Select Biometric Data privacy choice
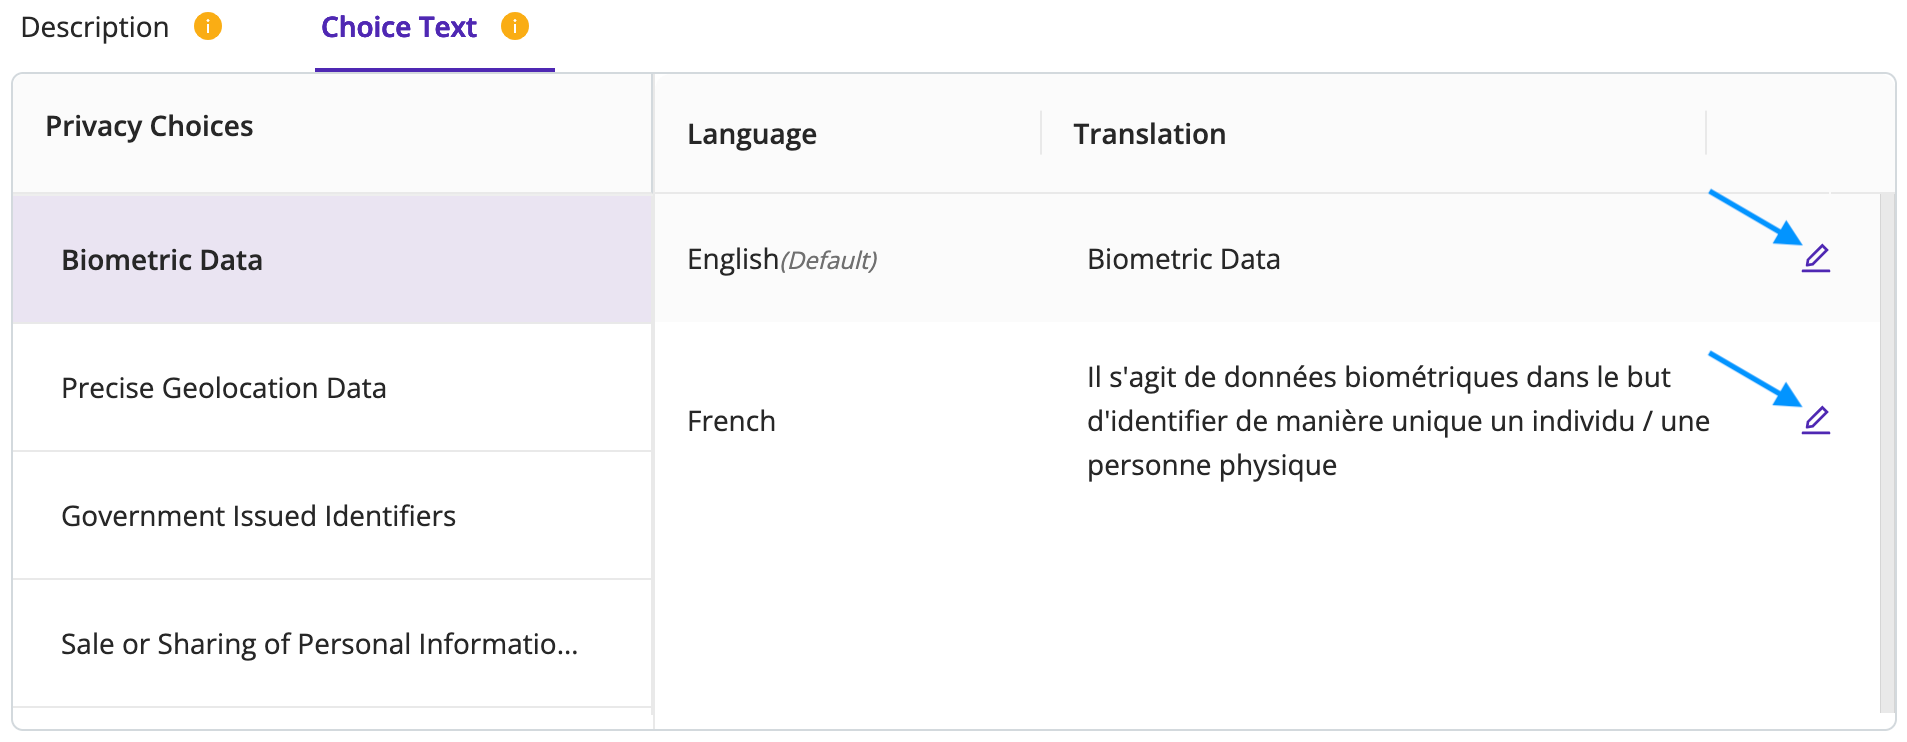The image size is (1907, 742). [332, 259]
